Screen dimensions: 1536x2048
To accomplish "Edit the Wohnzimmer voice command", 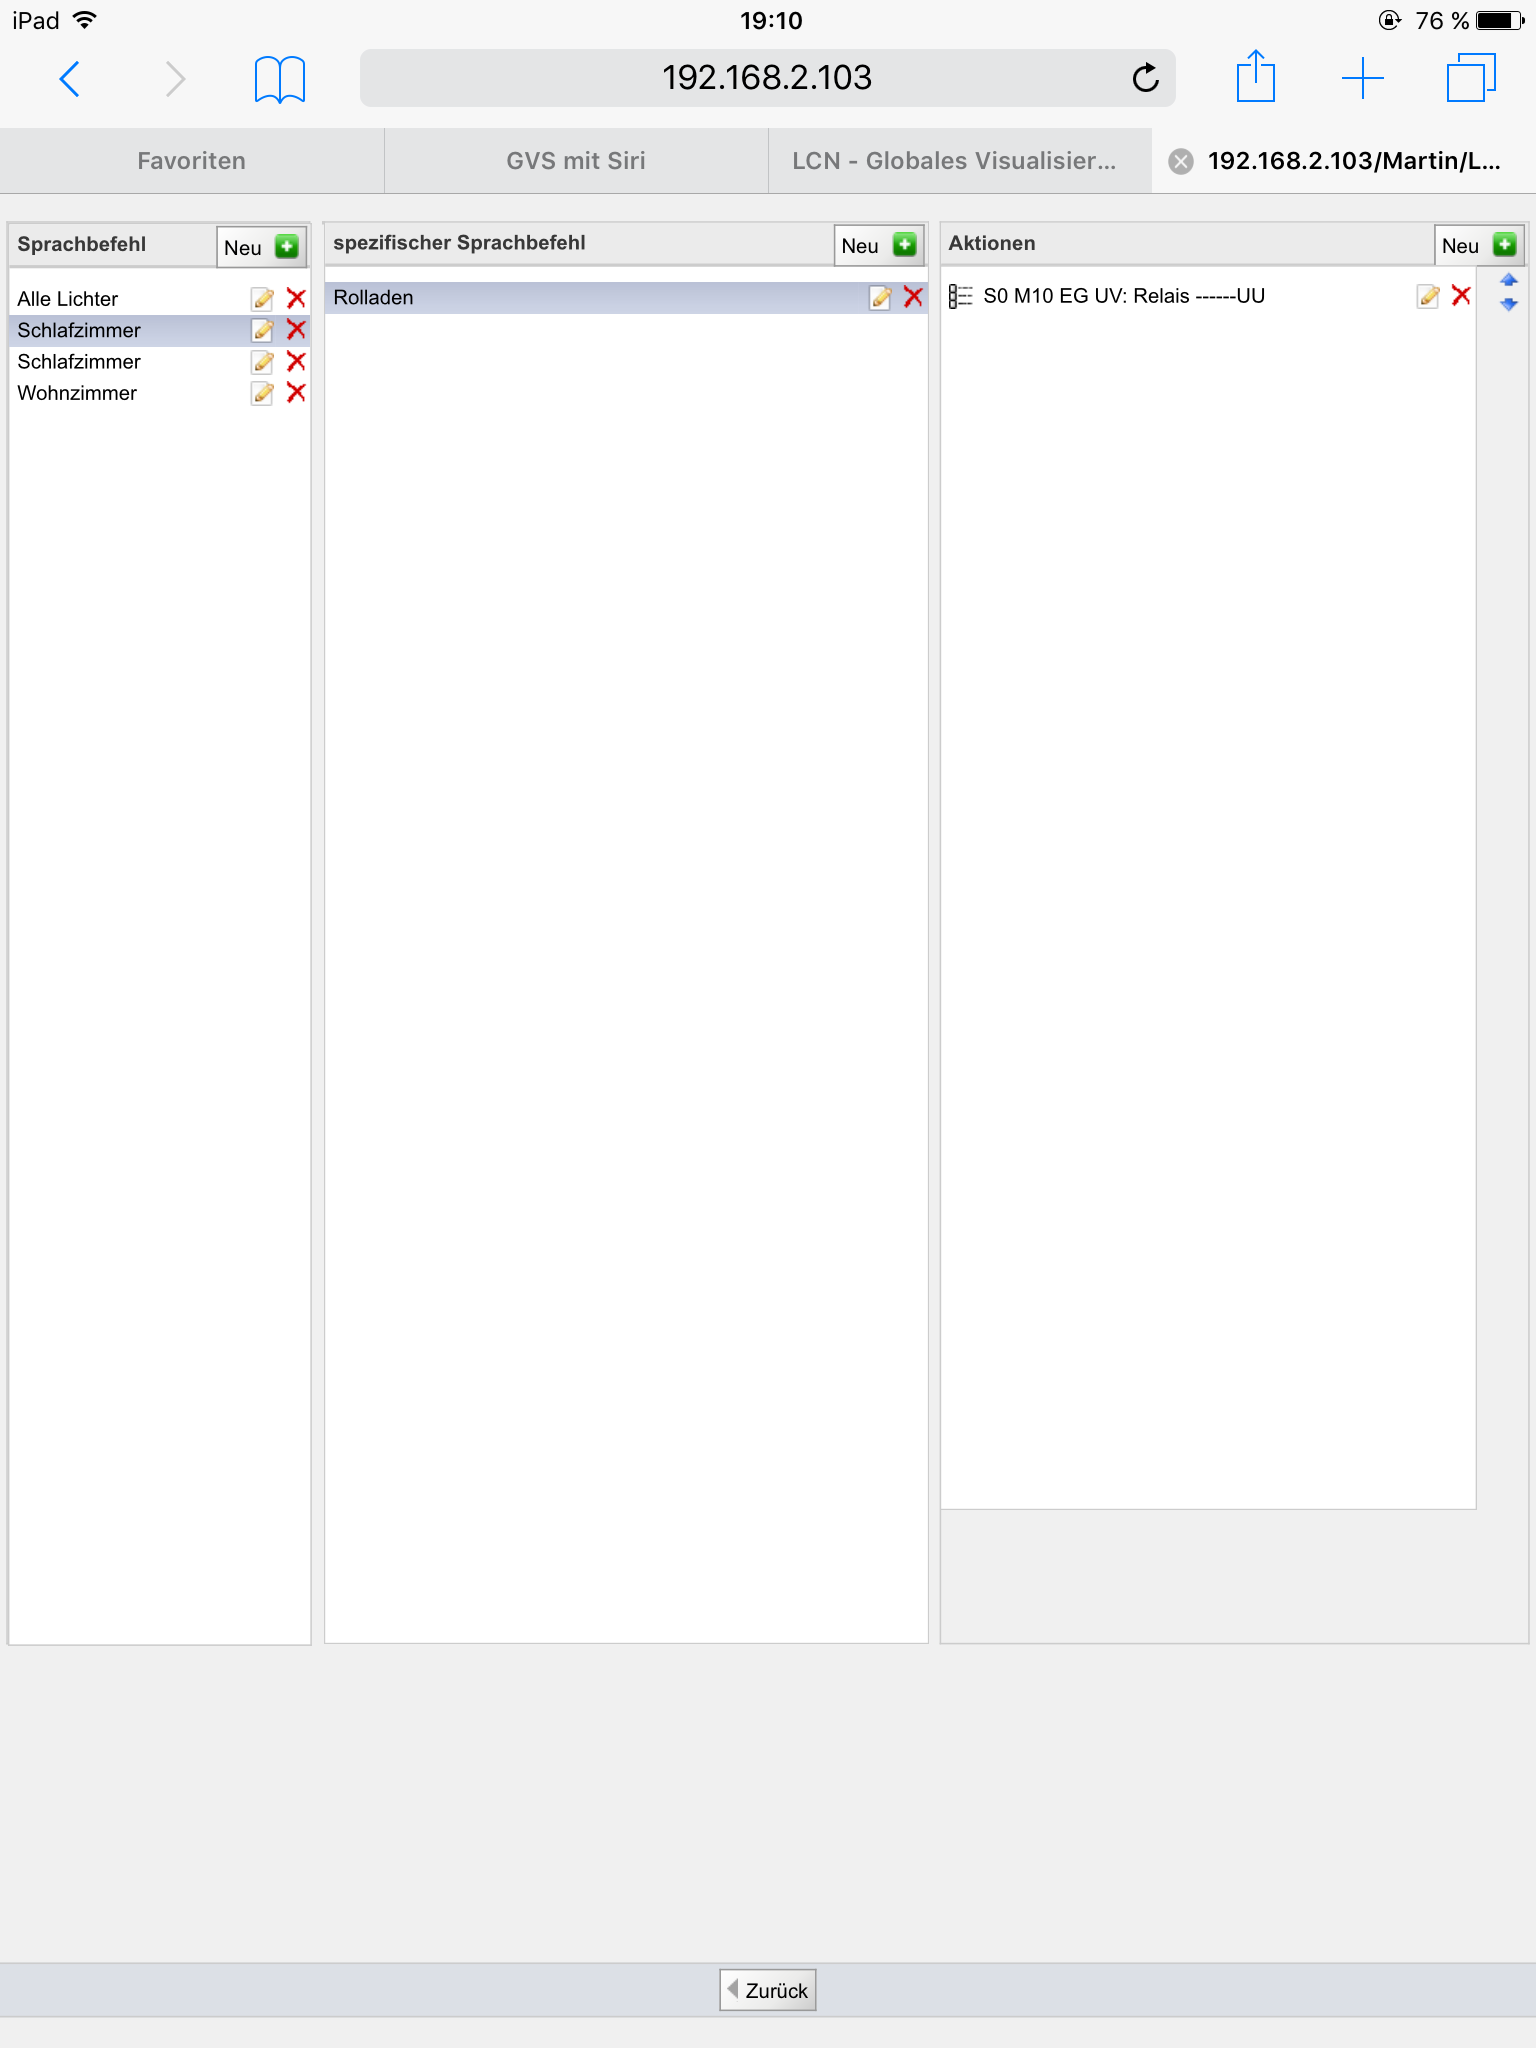I will [262, 393].
